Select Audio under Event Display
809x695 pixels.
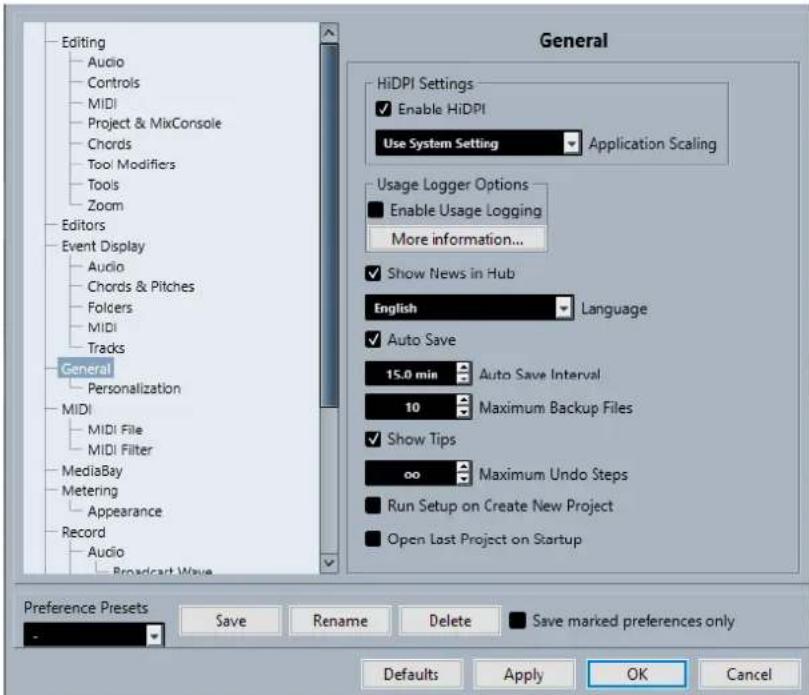(106, 267)
